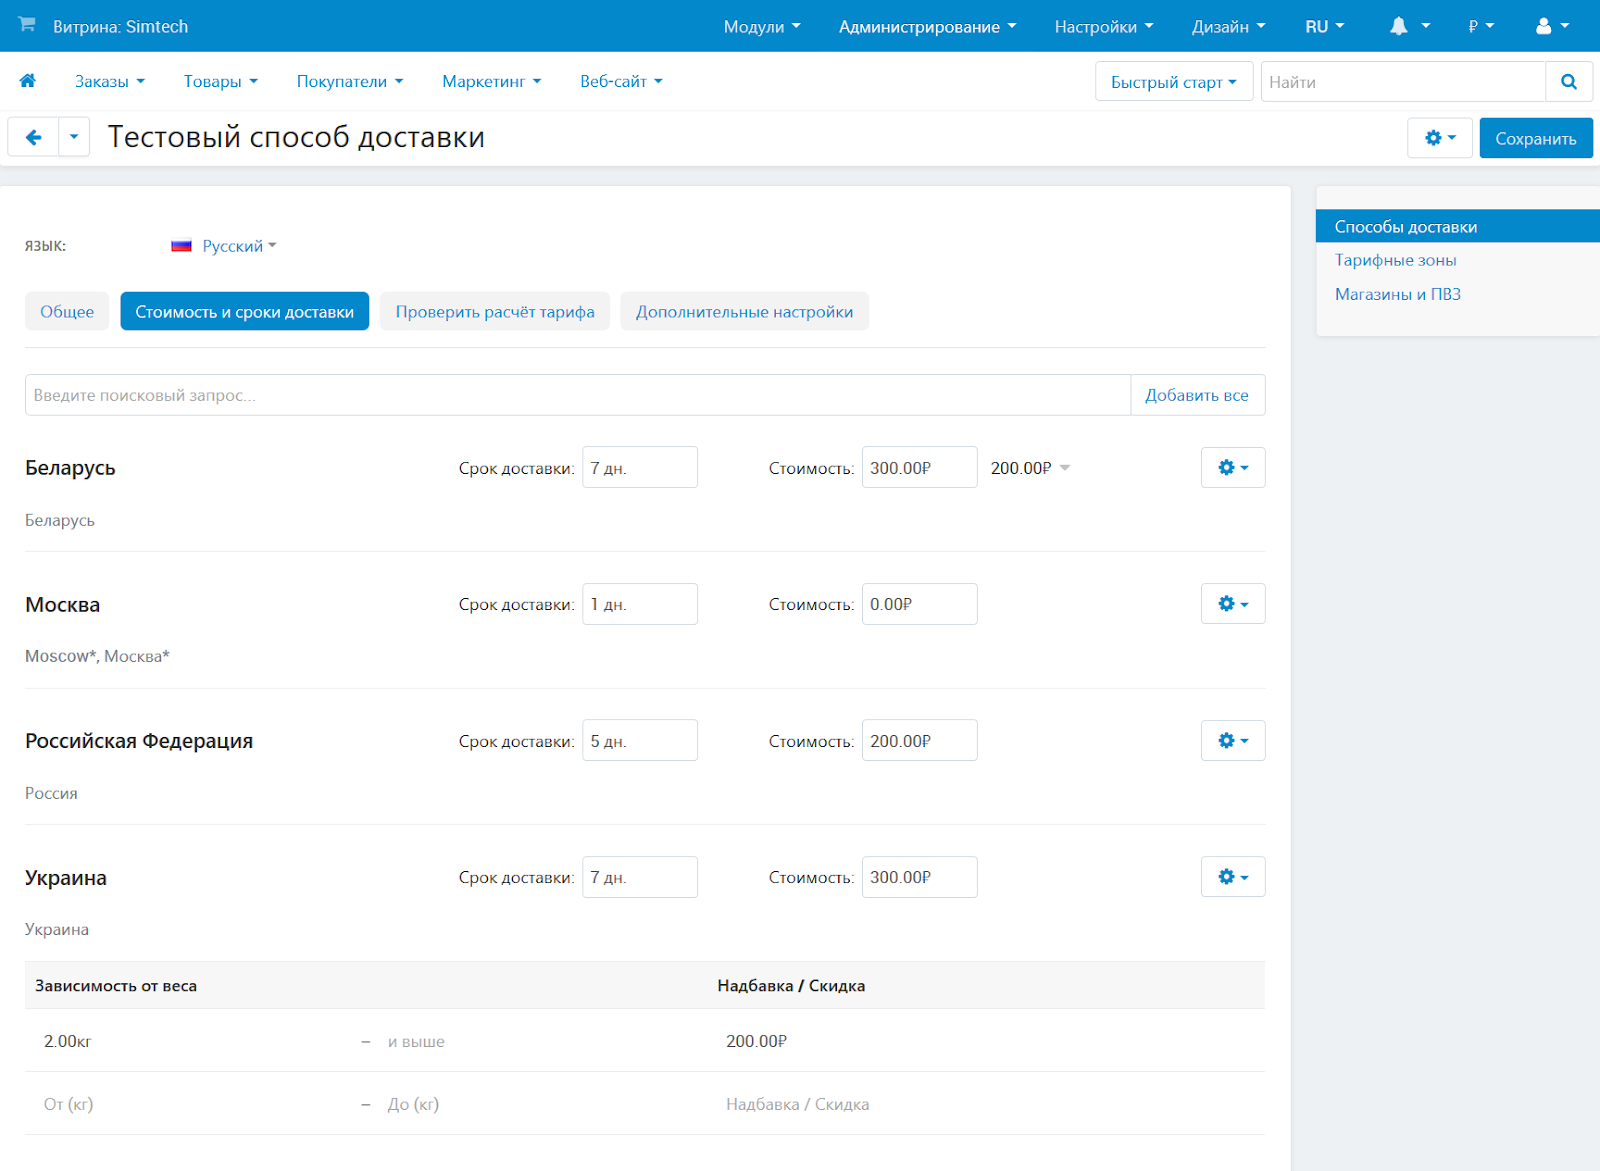Edit delivery time field for Москва

tap(640, 604)
